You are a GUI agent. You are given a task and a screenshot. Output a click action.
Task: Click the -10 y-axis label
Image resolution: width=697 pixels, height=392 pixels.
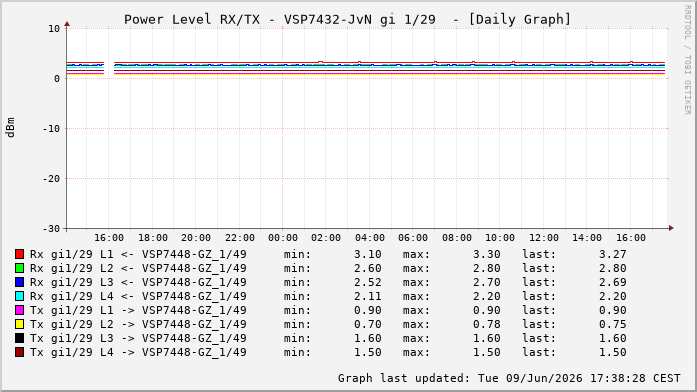click(x=51, y=128)
